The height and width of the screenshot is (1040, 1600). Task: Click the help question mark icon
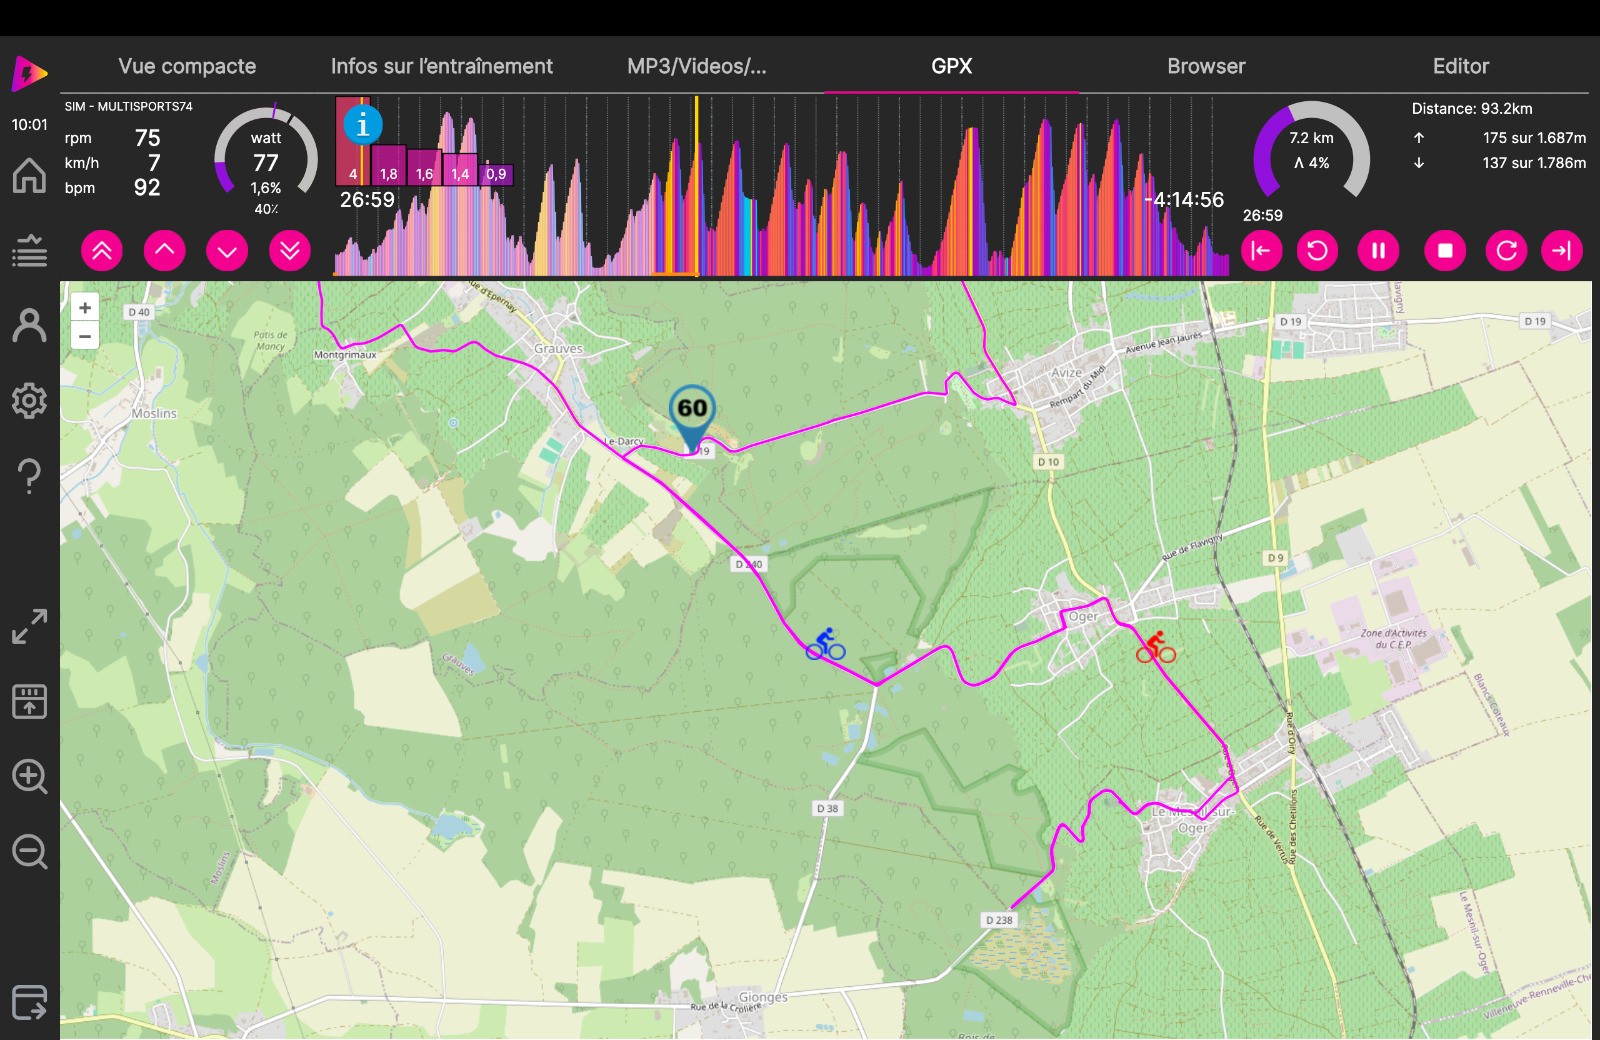point(29,476)
